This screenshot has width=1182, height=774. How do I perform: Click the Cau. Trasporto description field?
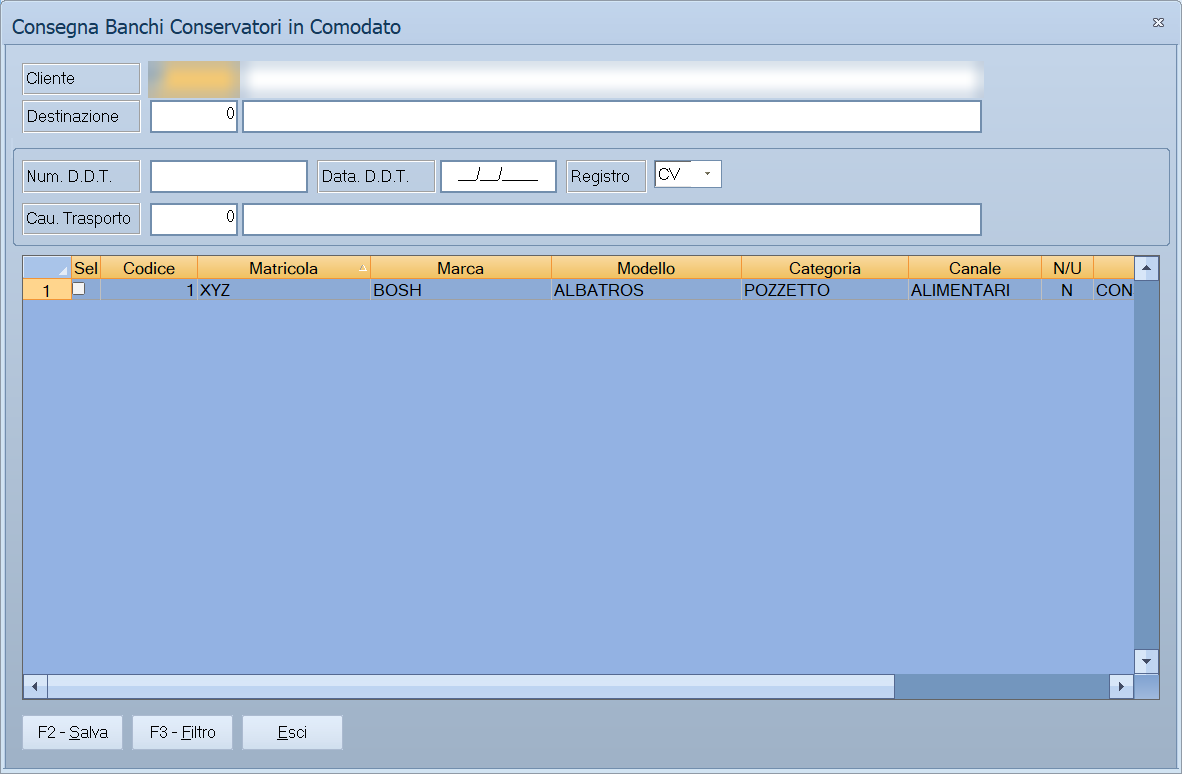pyautogui.click(x=612, y=219)
